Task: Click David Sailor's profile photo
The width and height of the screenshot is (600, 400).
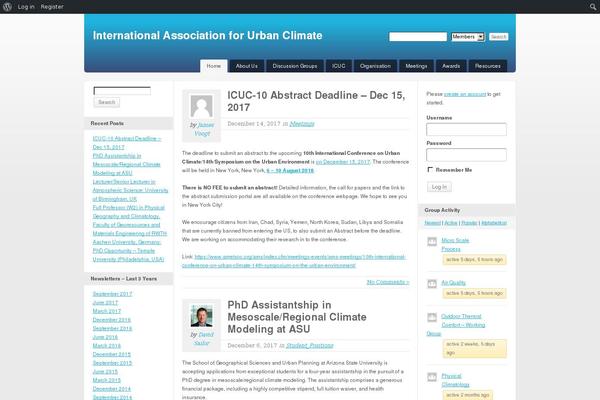Action: (202, 316)
